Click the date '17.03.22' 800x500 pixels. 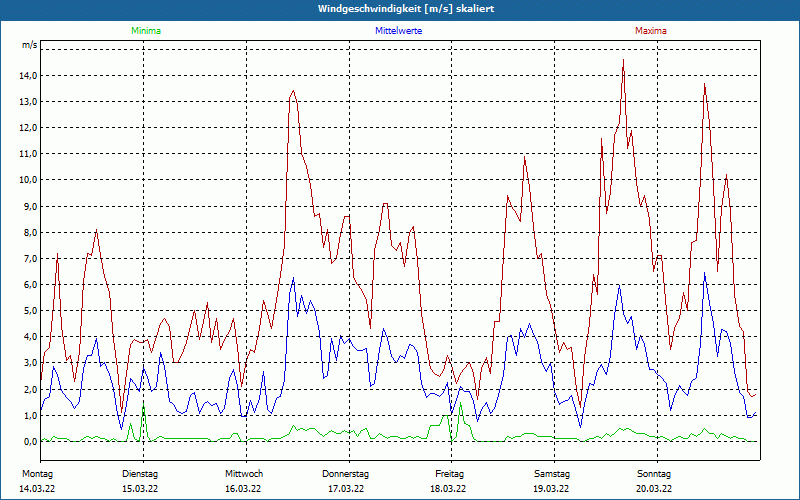(346, 488)
